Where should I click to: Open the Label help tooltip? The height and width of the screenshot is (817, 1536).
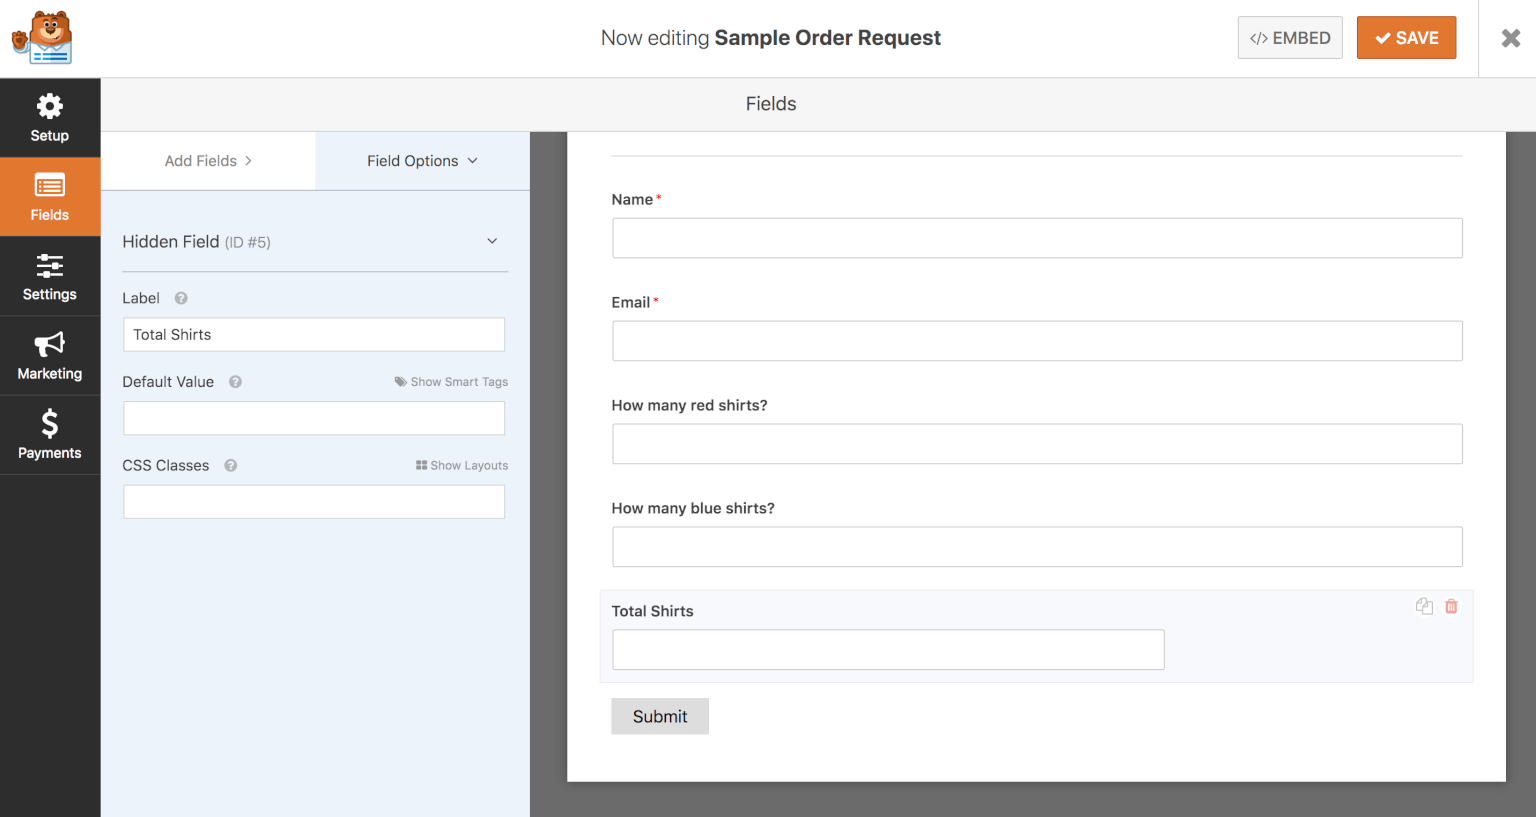tap(180, 297)
